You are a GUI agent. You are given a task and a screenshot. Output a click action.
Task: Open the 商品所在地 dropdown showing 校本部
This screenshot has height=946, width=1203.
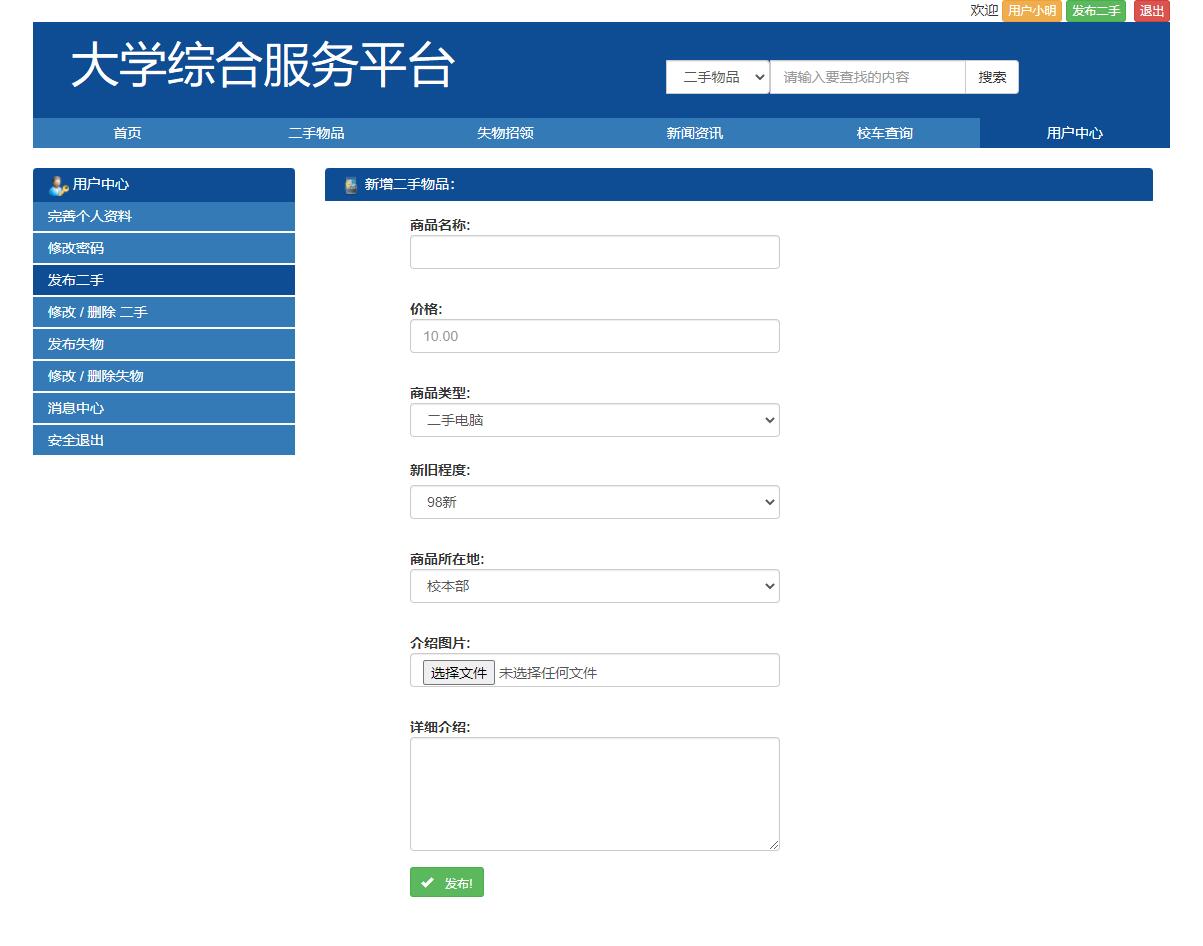[x=594, y=586]
